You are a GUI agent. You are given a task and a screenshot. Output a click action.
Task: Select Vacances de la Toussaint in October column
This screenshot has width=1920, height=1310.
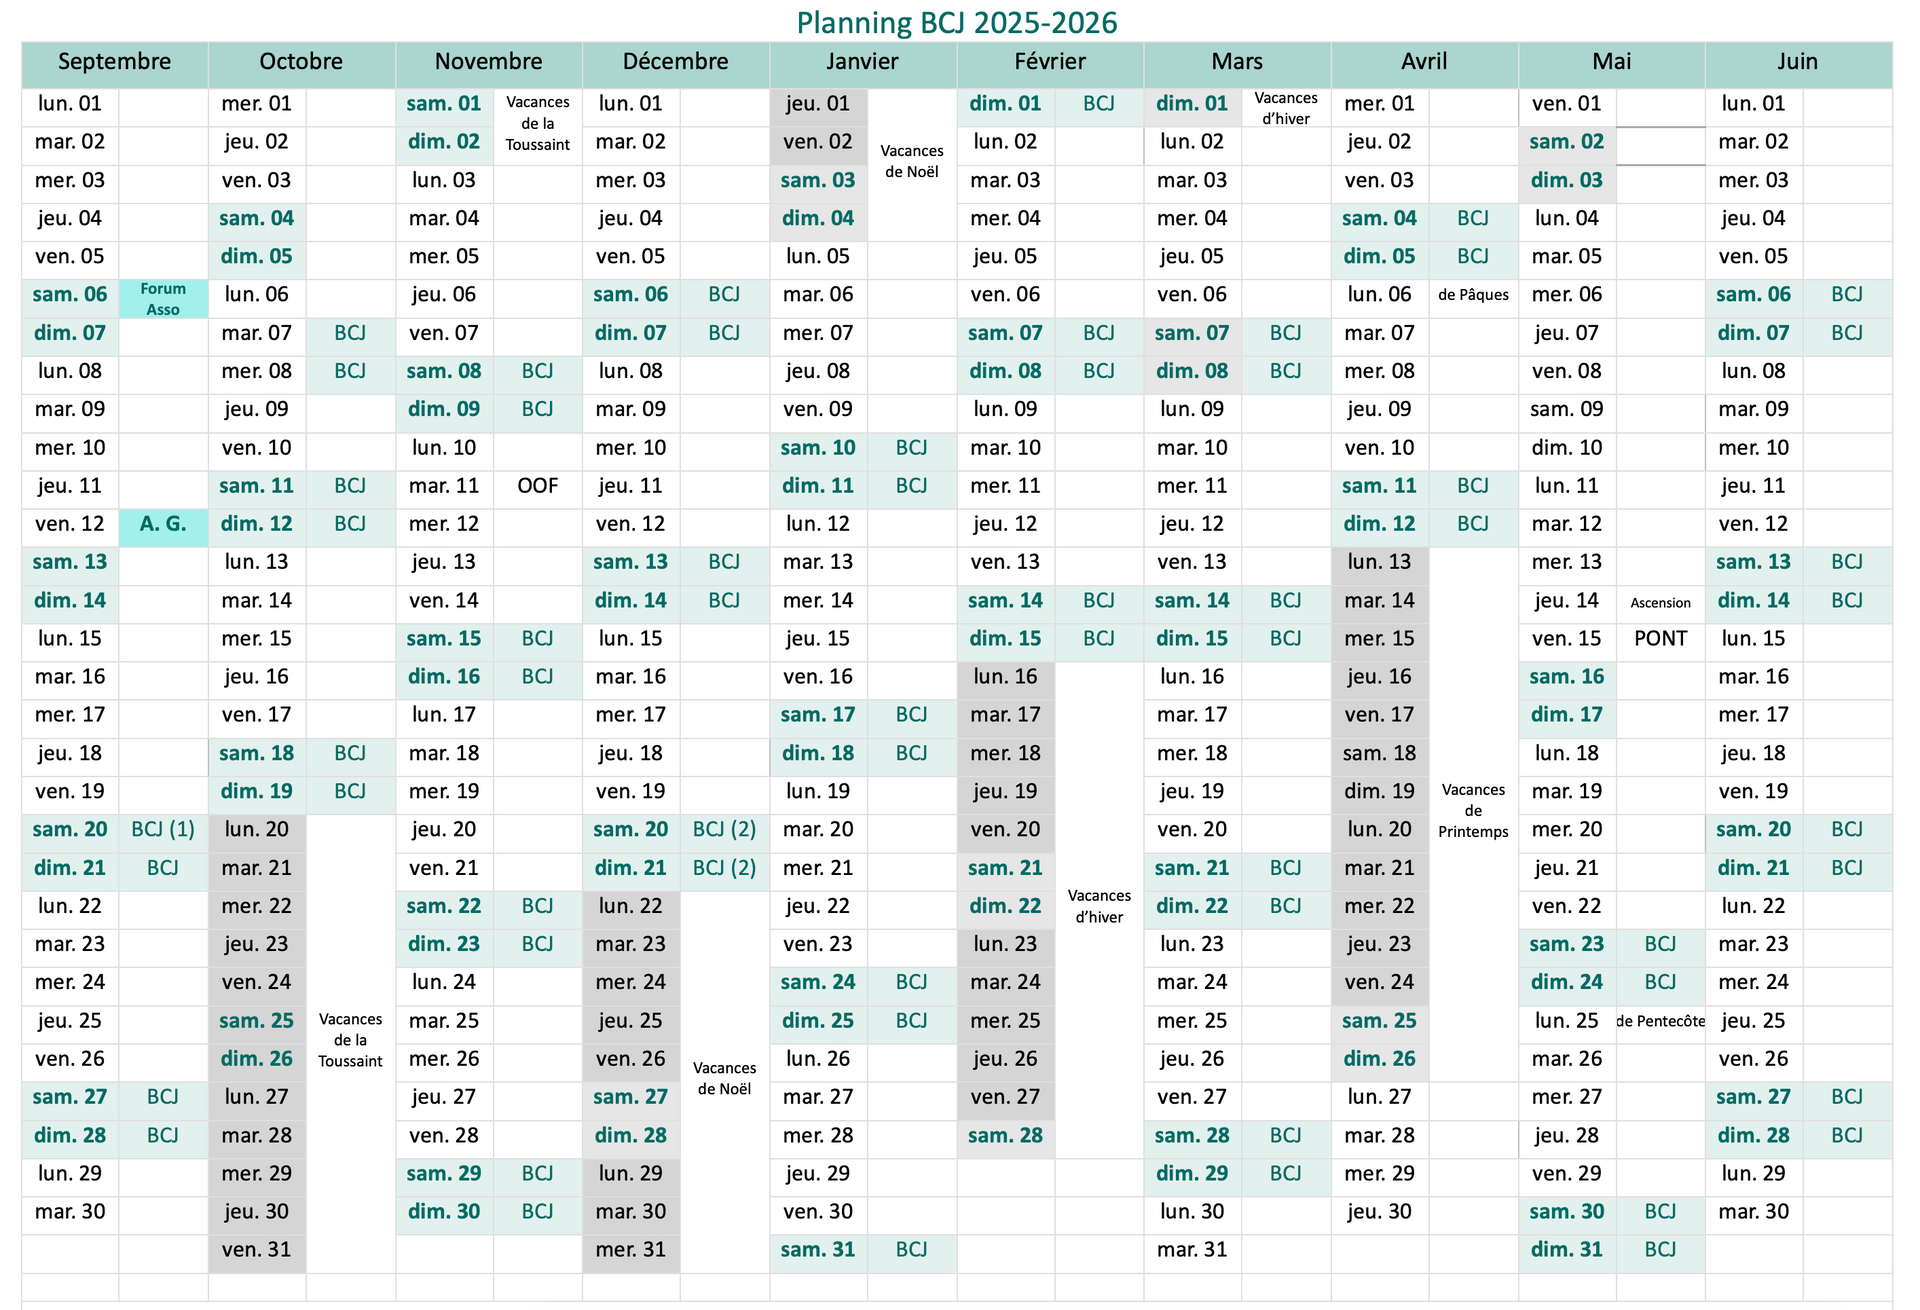(350, 1040)
